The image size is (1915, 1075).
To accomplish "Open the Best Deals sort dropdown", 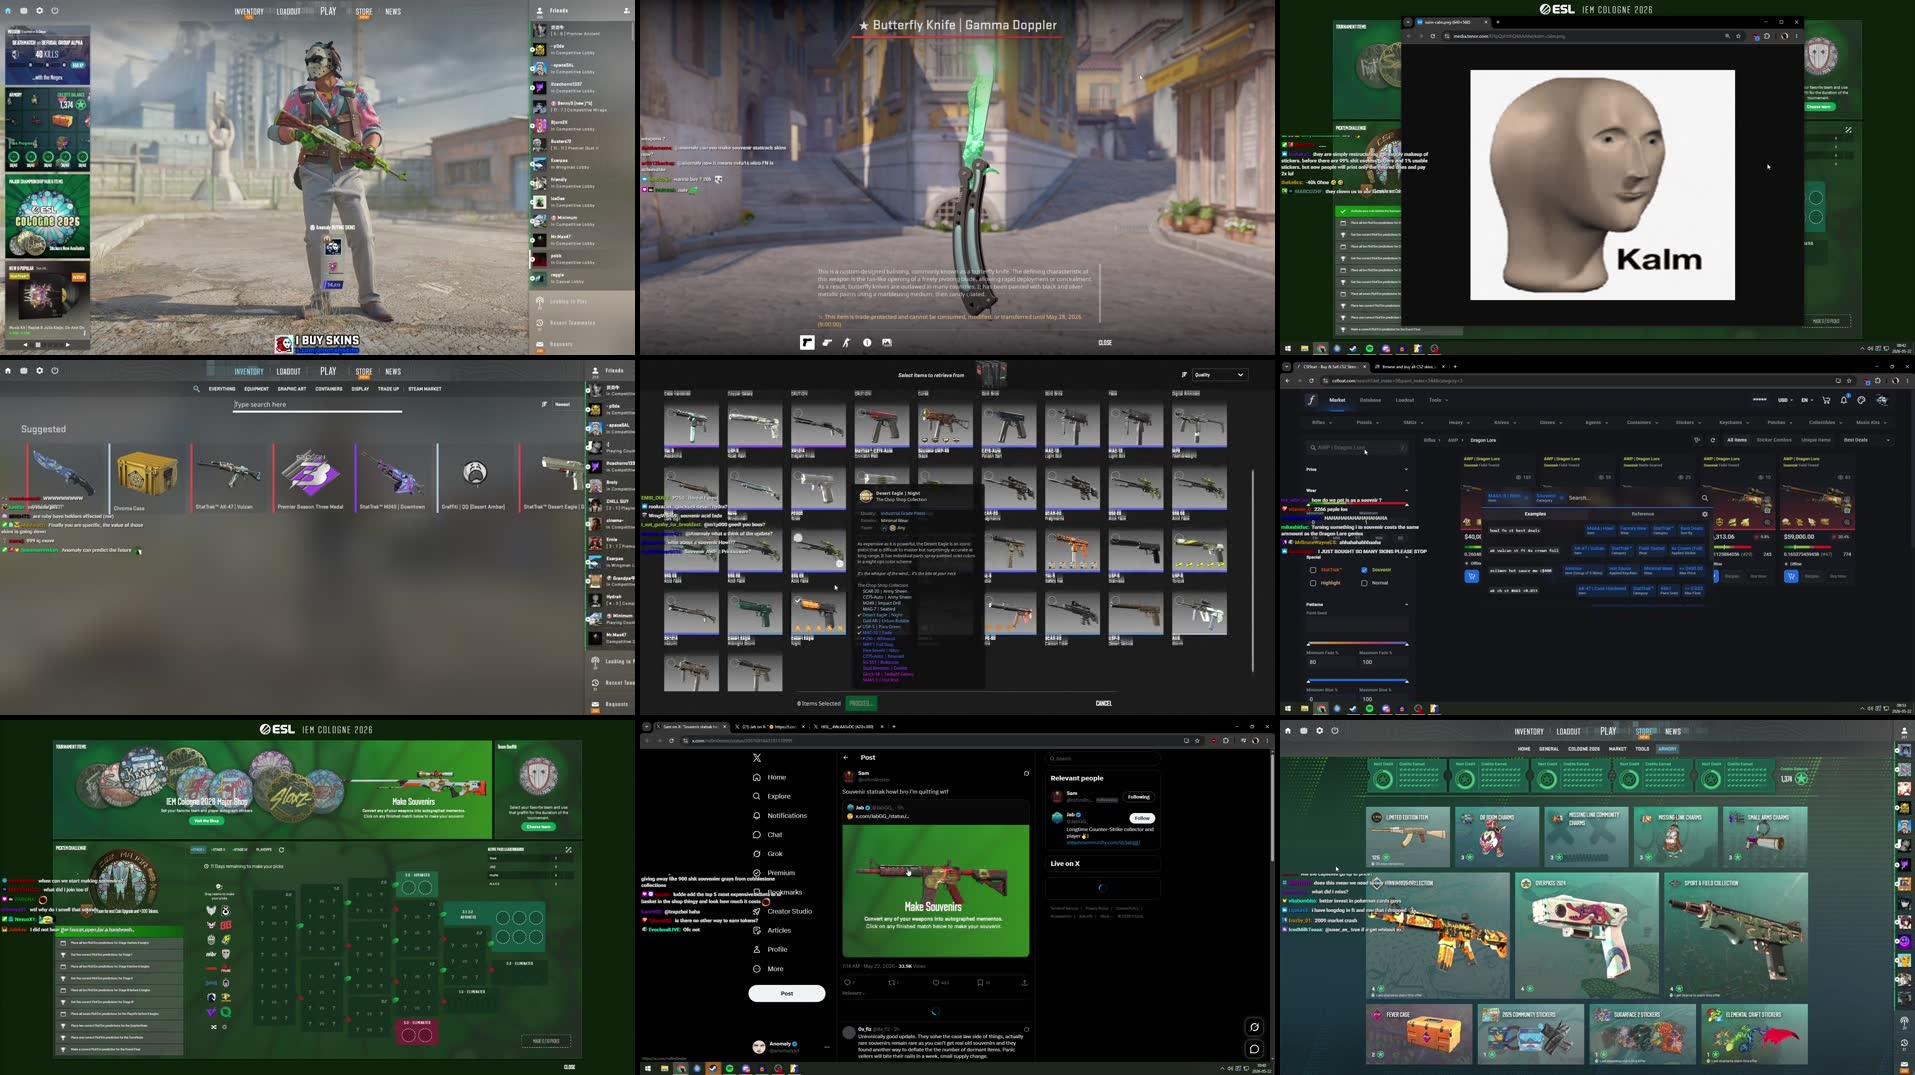I will (x=1866, y=440).
